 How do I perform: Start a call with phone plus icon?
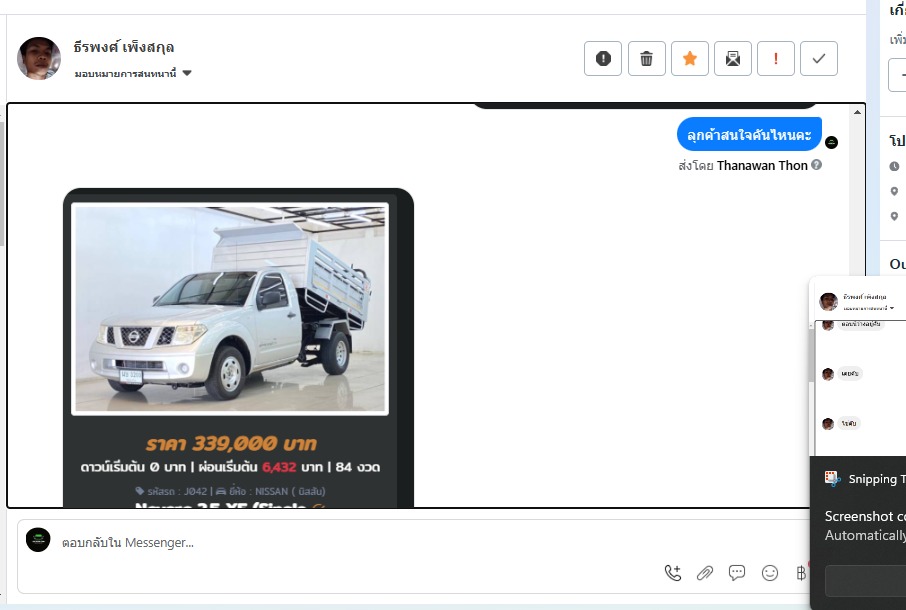pos(673,572)
